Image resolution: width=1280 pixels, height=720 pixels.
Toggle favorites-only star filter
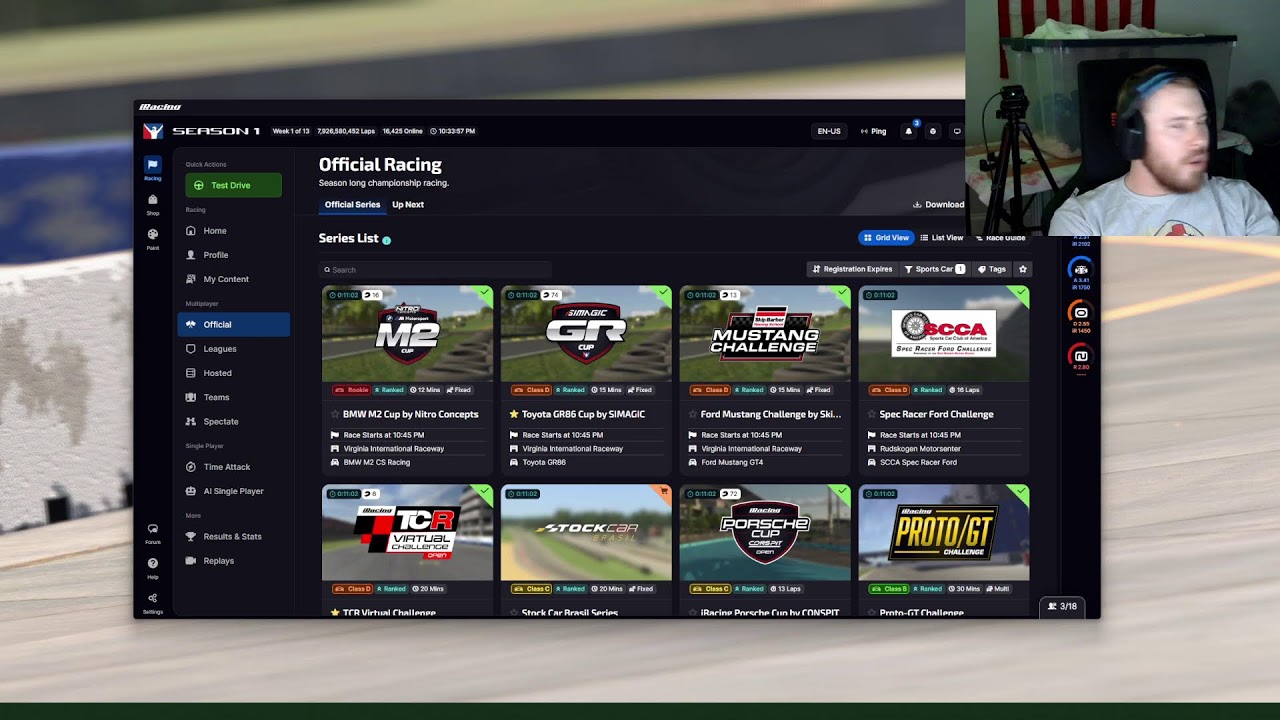tap(1022, 269)
